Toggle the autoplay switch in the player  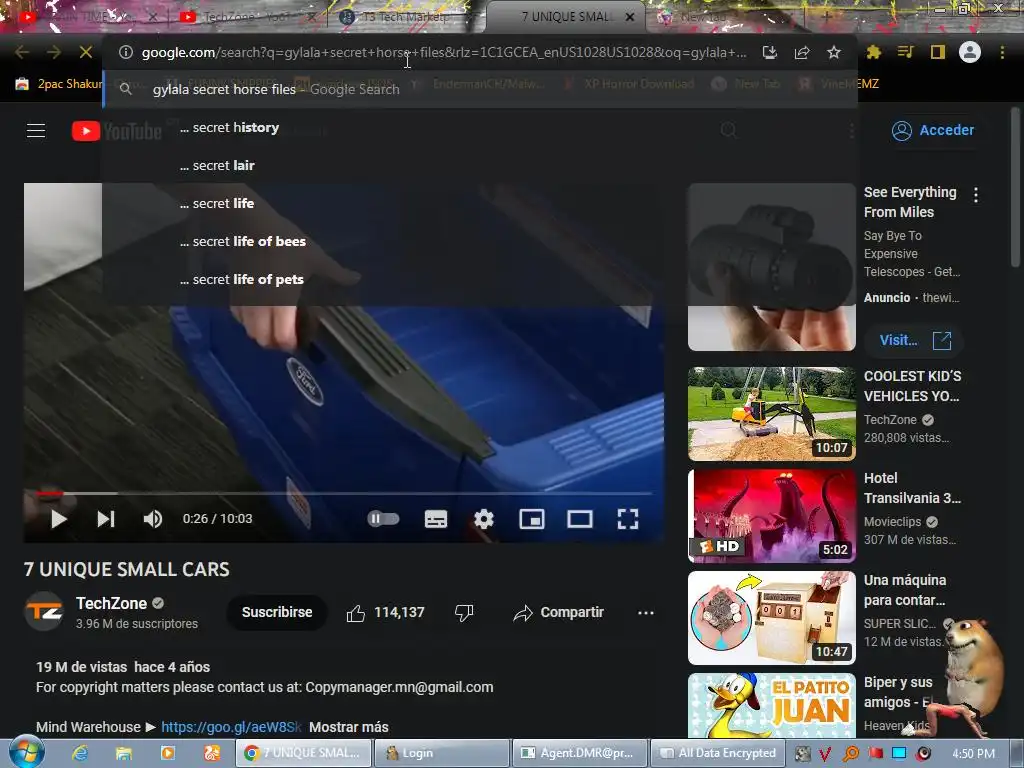(383, 519)
